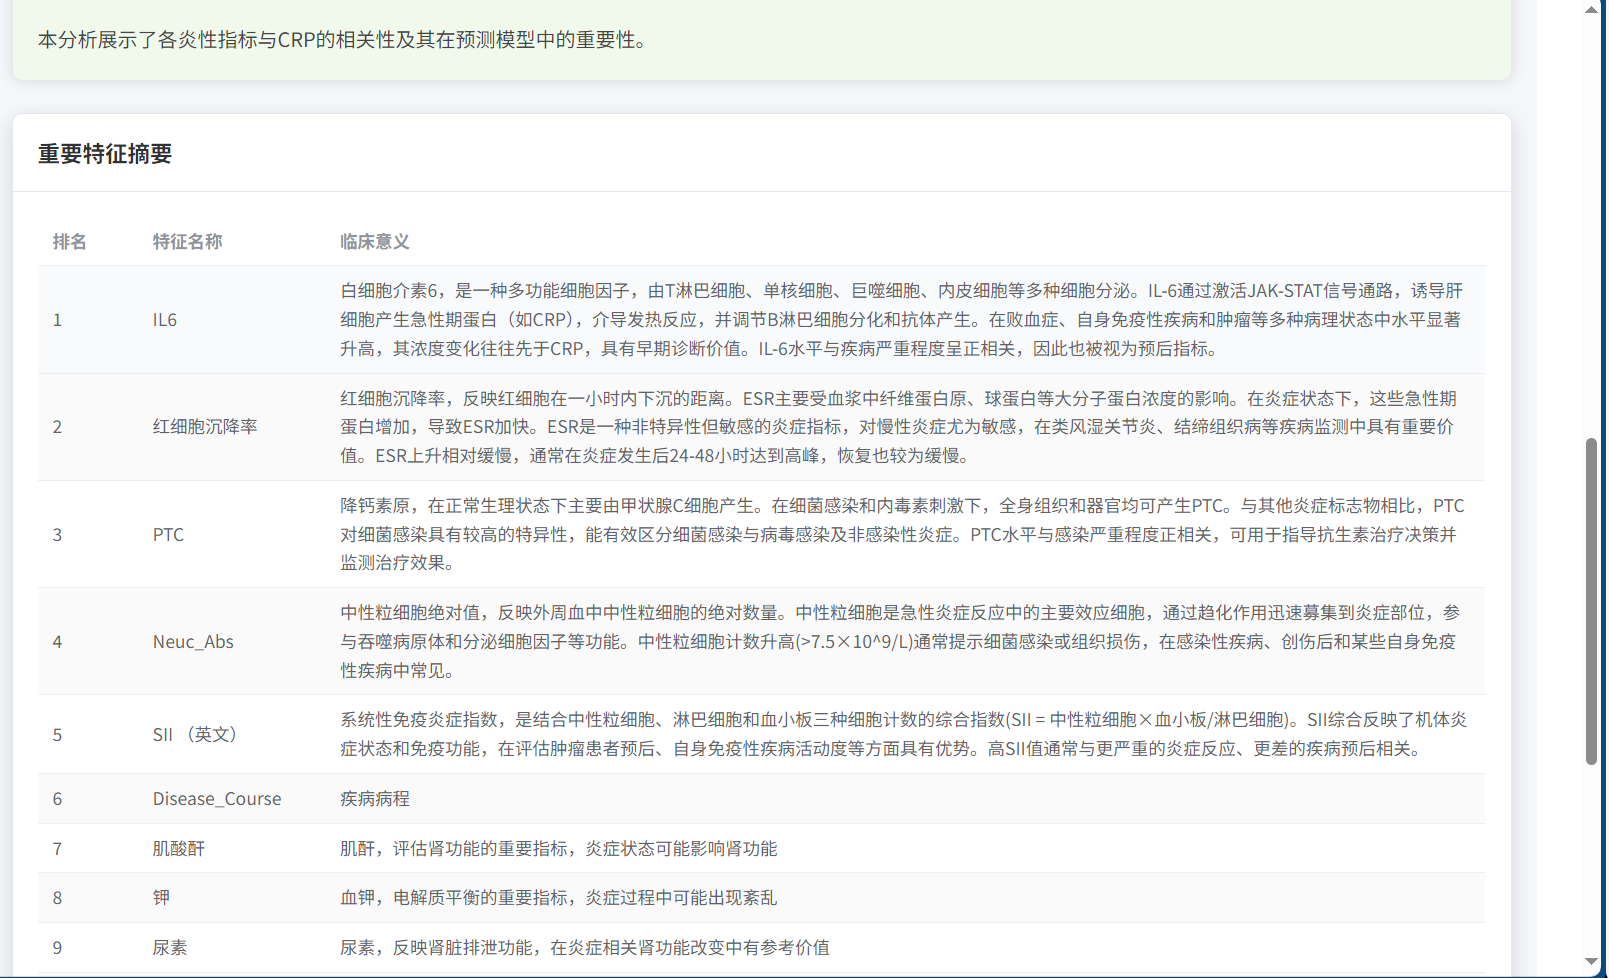
Task: Click the scrollbar up arrow
Action: pyautogui.click(x=1591, y=9)
